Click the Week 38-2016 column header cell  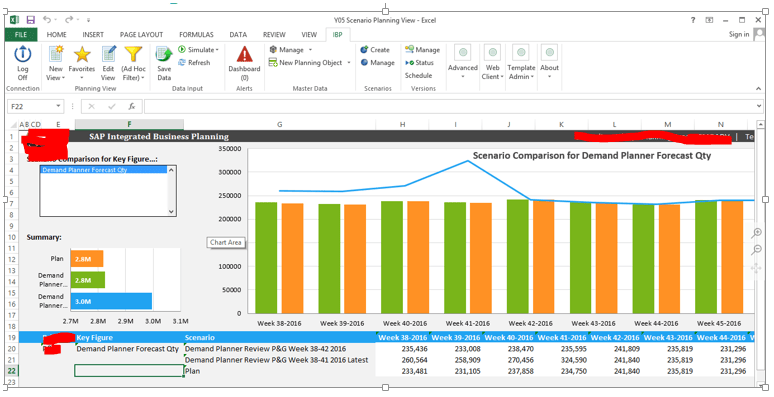tap(402, 338)
